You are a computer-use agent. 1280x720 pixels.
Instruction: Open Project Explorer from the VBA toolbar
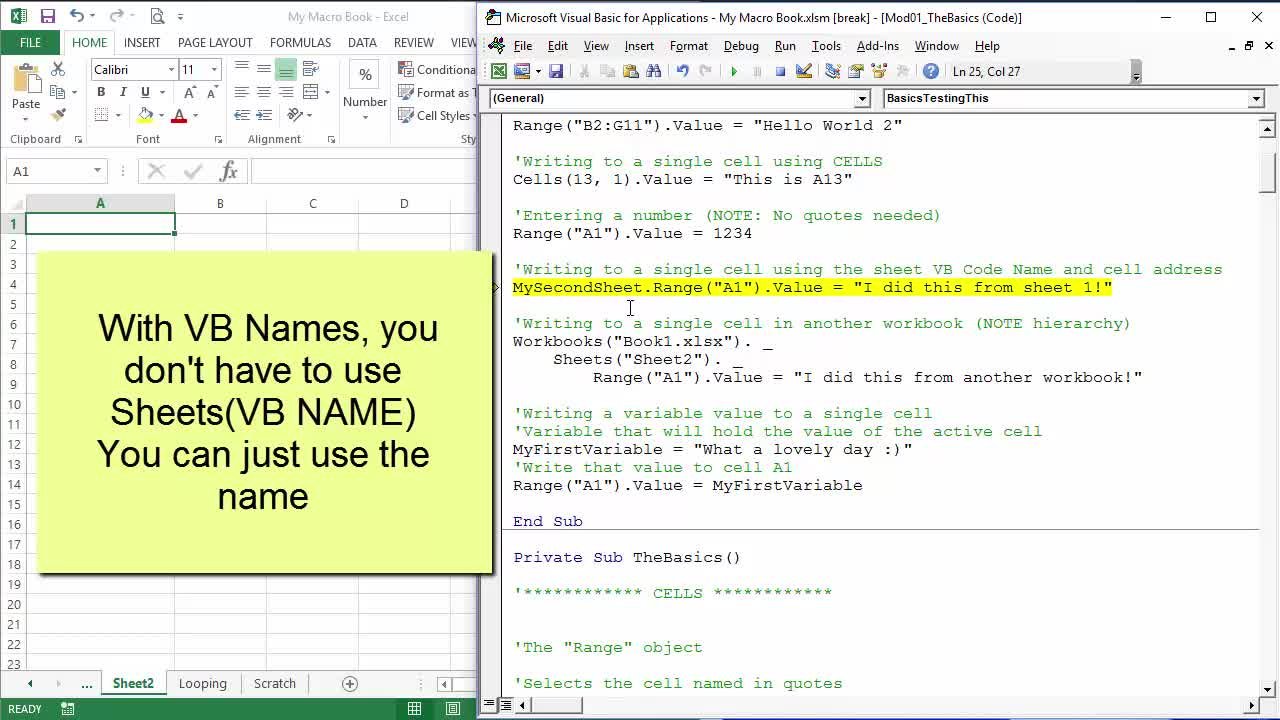click(x=832, y=71)
